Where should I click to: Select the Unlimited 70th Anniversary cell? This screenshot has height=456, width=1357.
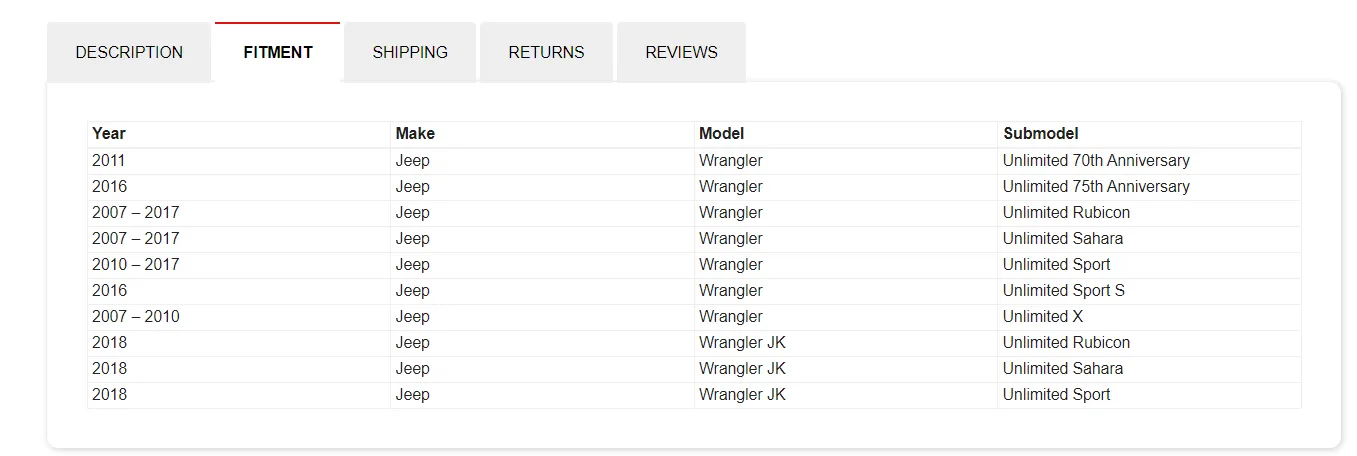[1096, 161]
